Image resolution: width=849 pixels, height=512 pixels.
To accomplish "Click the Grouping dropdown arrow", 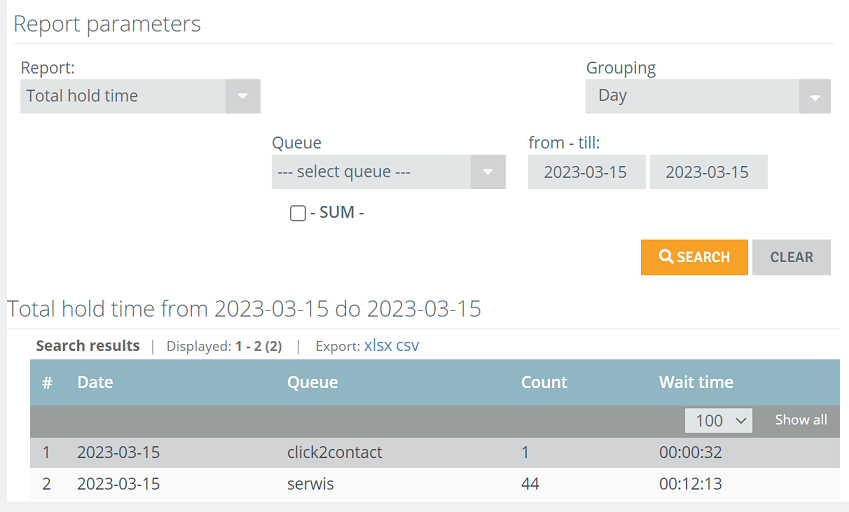I will coord(814,96).
